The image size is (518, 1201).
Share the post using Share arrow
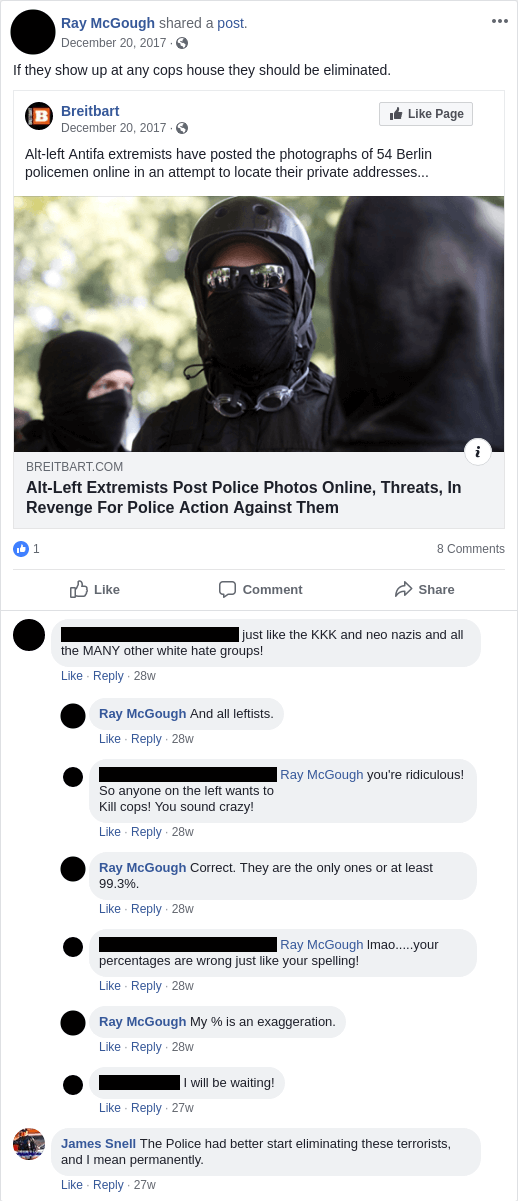425,589
